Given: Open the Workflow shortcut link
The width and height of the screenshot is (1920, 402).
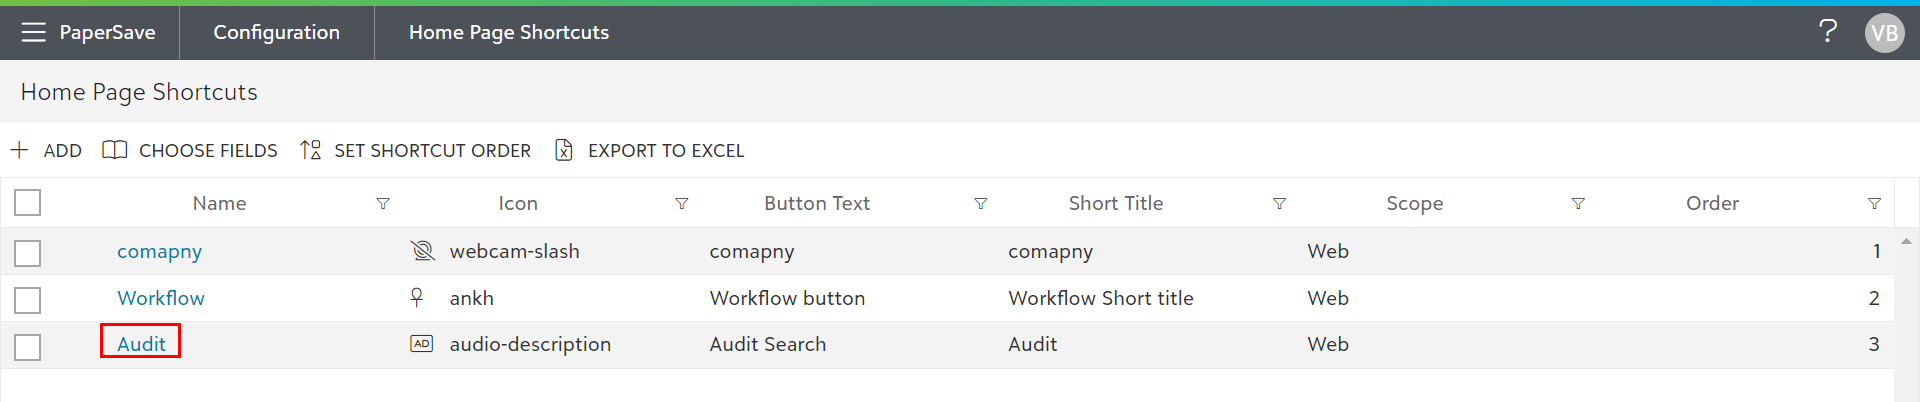Looking at the screenshot, I should click(x=160, y=298).
